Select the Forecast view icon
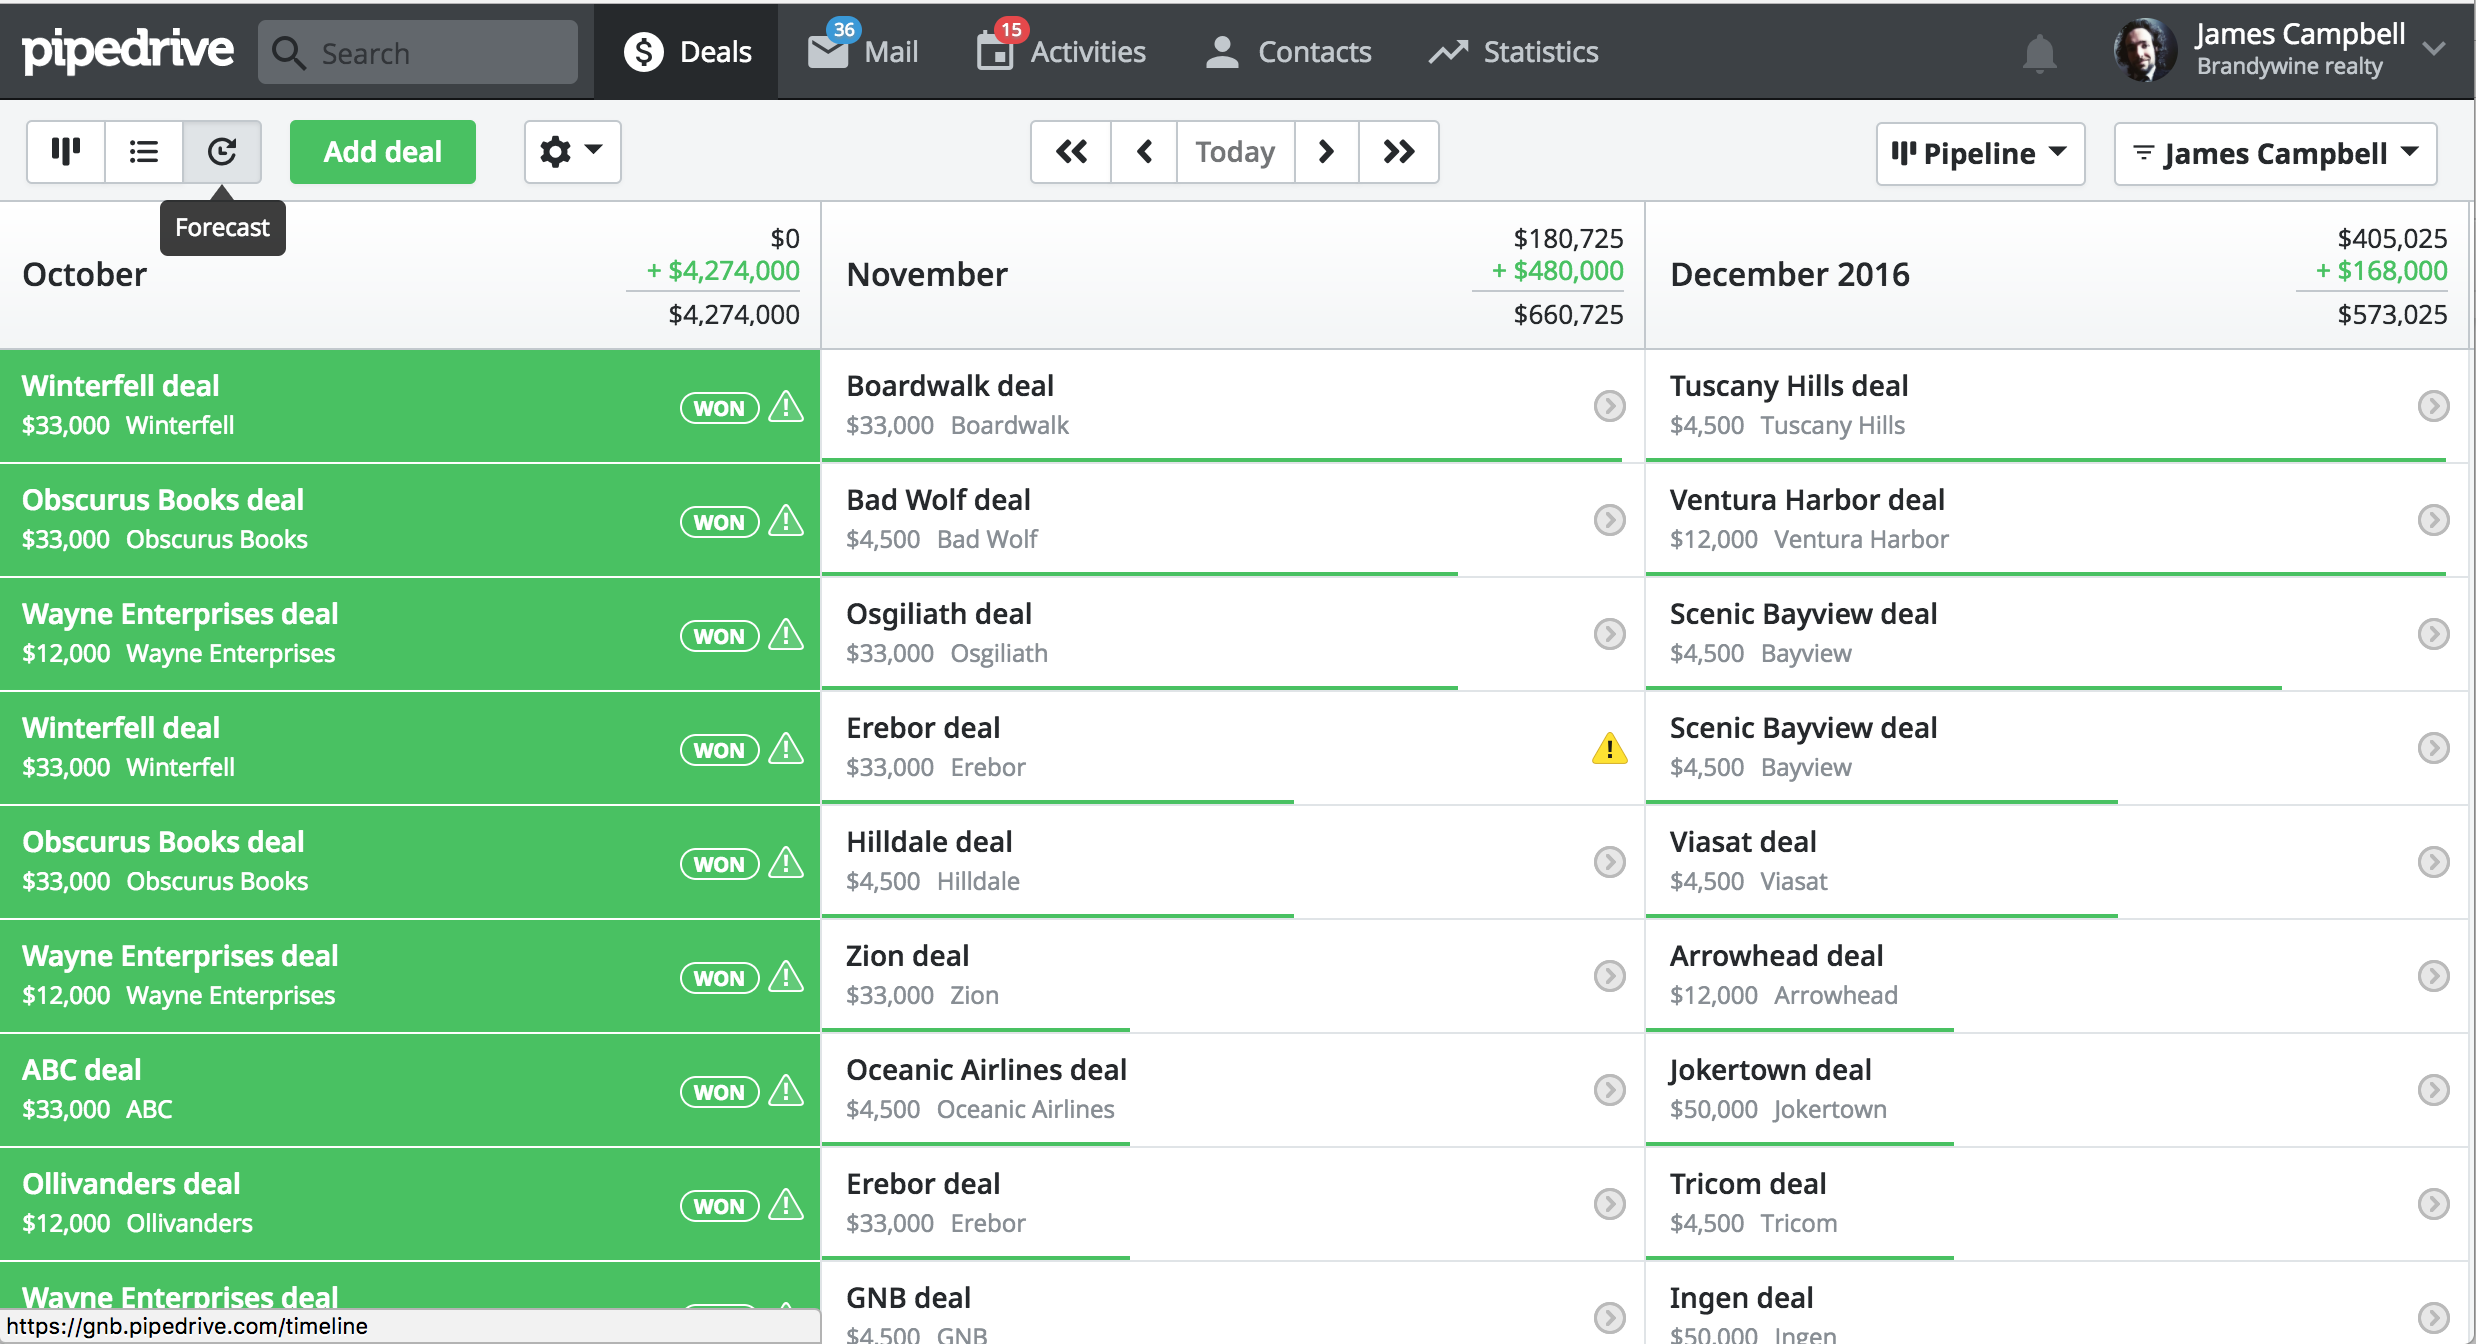The image size is (2476, 1344). 222,152
